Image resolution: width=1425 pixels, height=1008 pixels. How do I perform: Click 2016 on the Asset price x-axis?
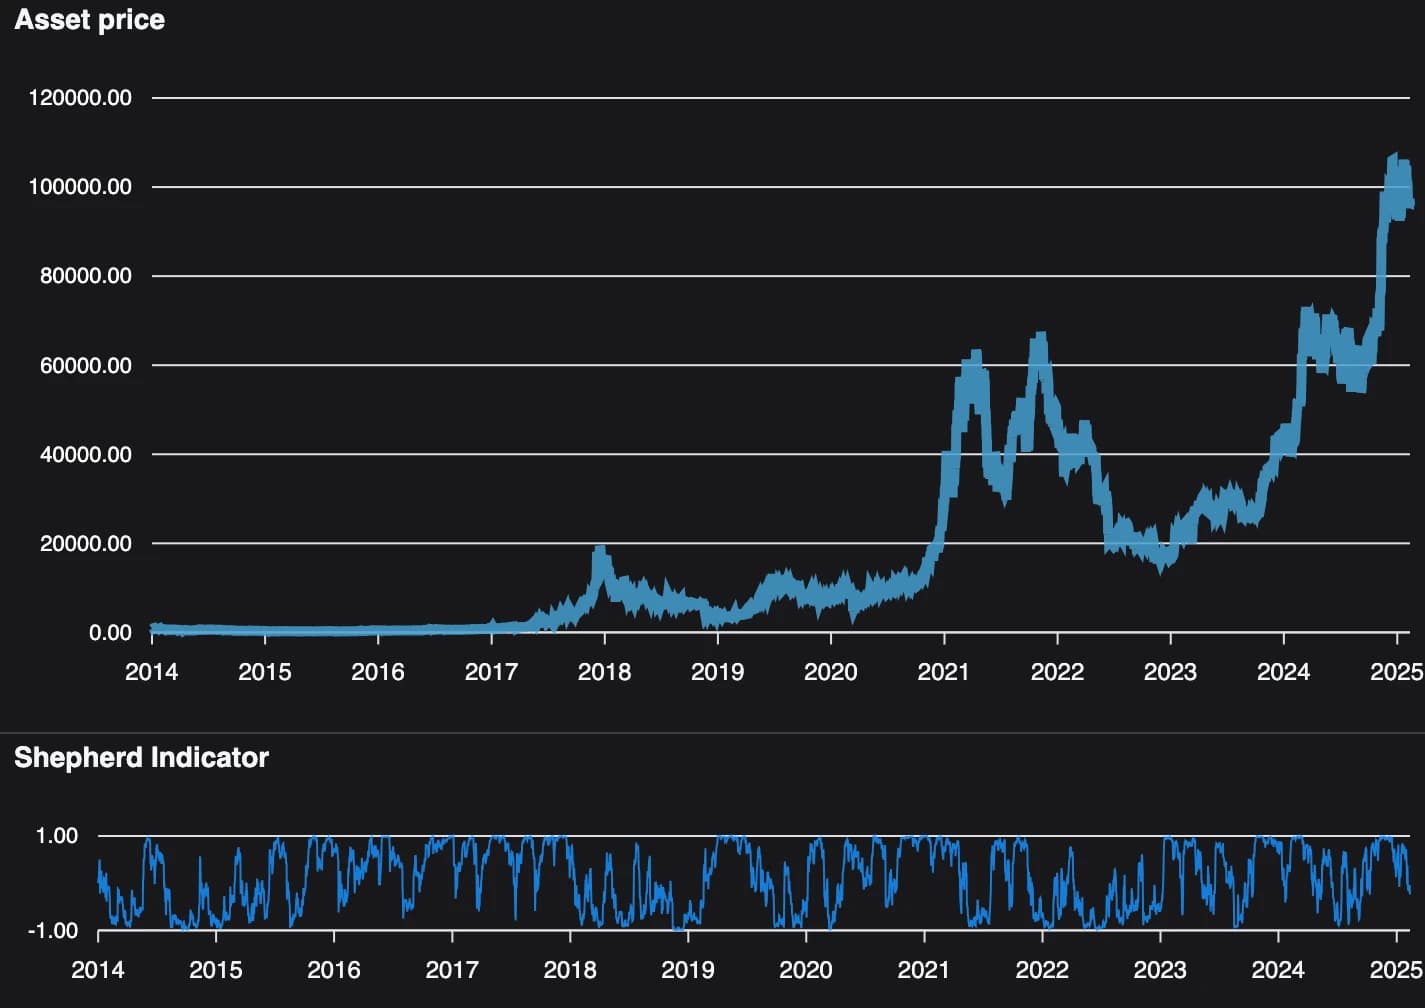(377, 672)
